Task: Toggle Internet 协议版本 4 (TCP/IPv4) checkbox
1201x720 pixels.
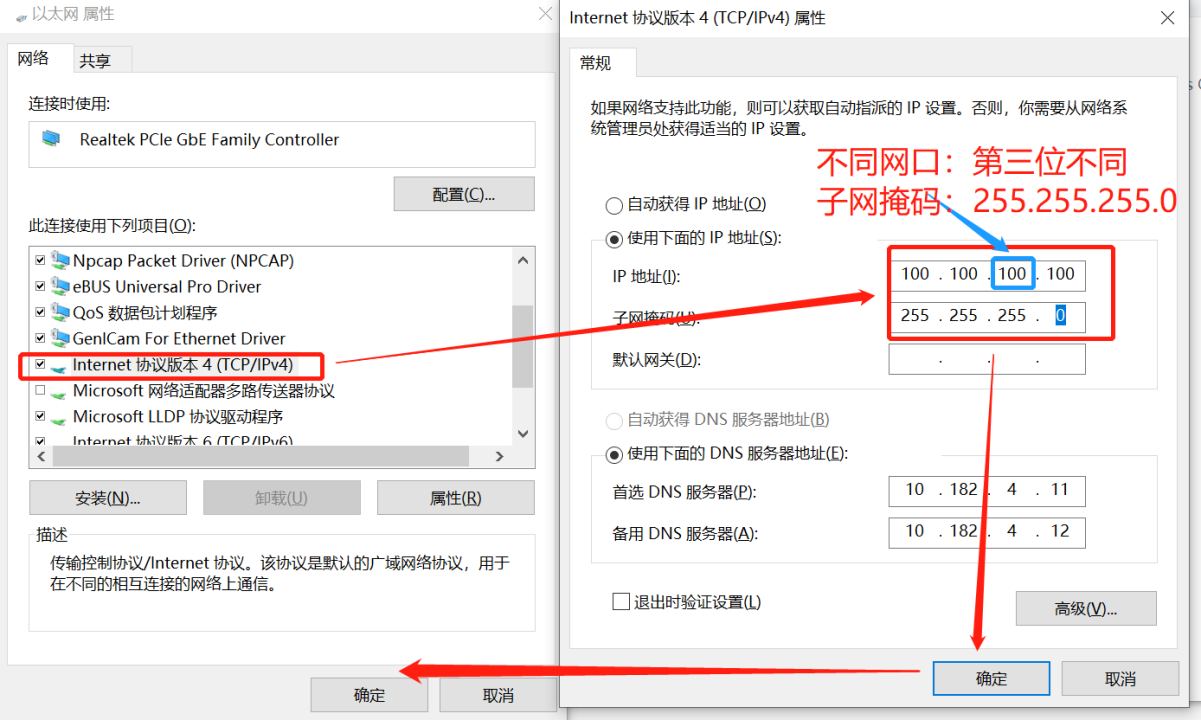Action: (x=40, y=364)
